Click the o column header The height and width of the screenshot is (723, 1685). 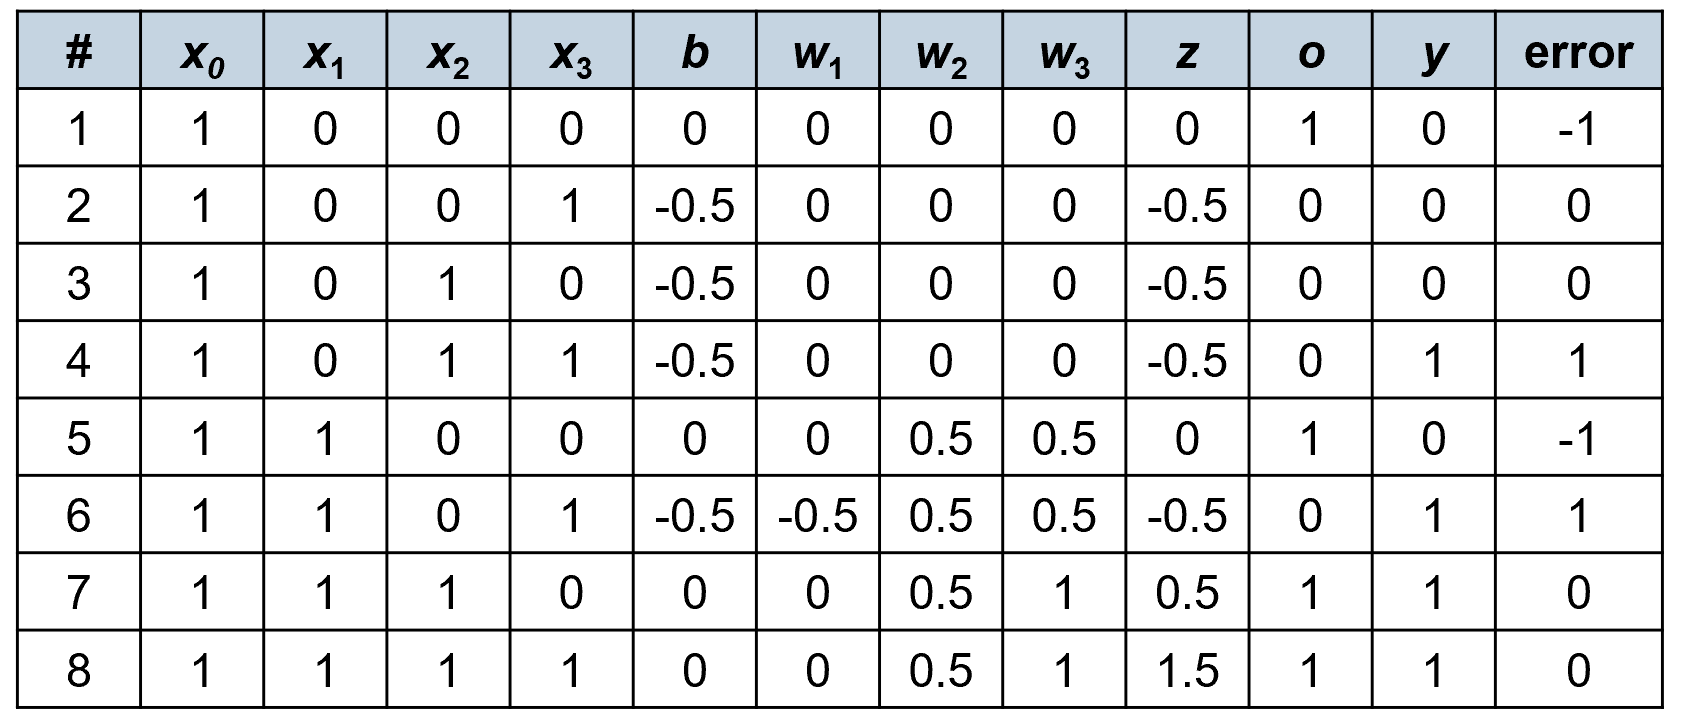click(1310, 54)
